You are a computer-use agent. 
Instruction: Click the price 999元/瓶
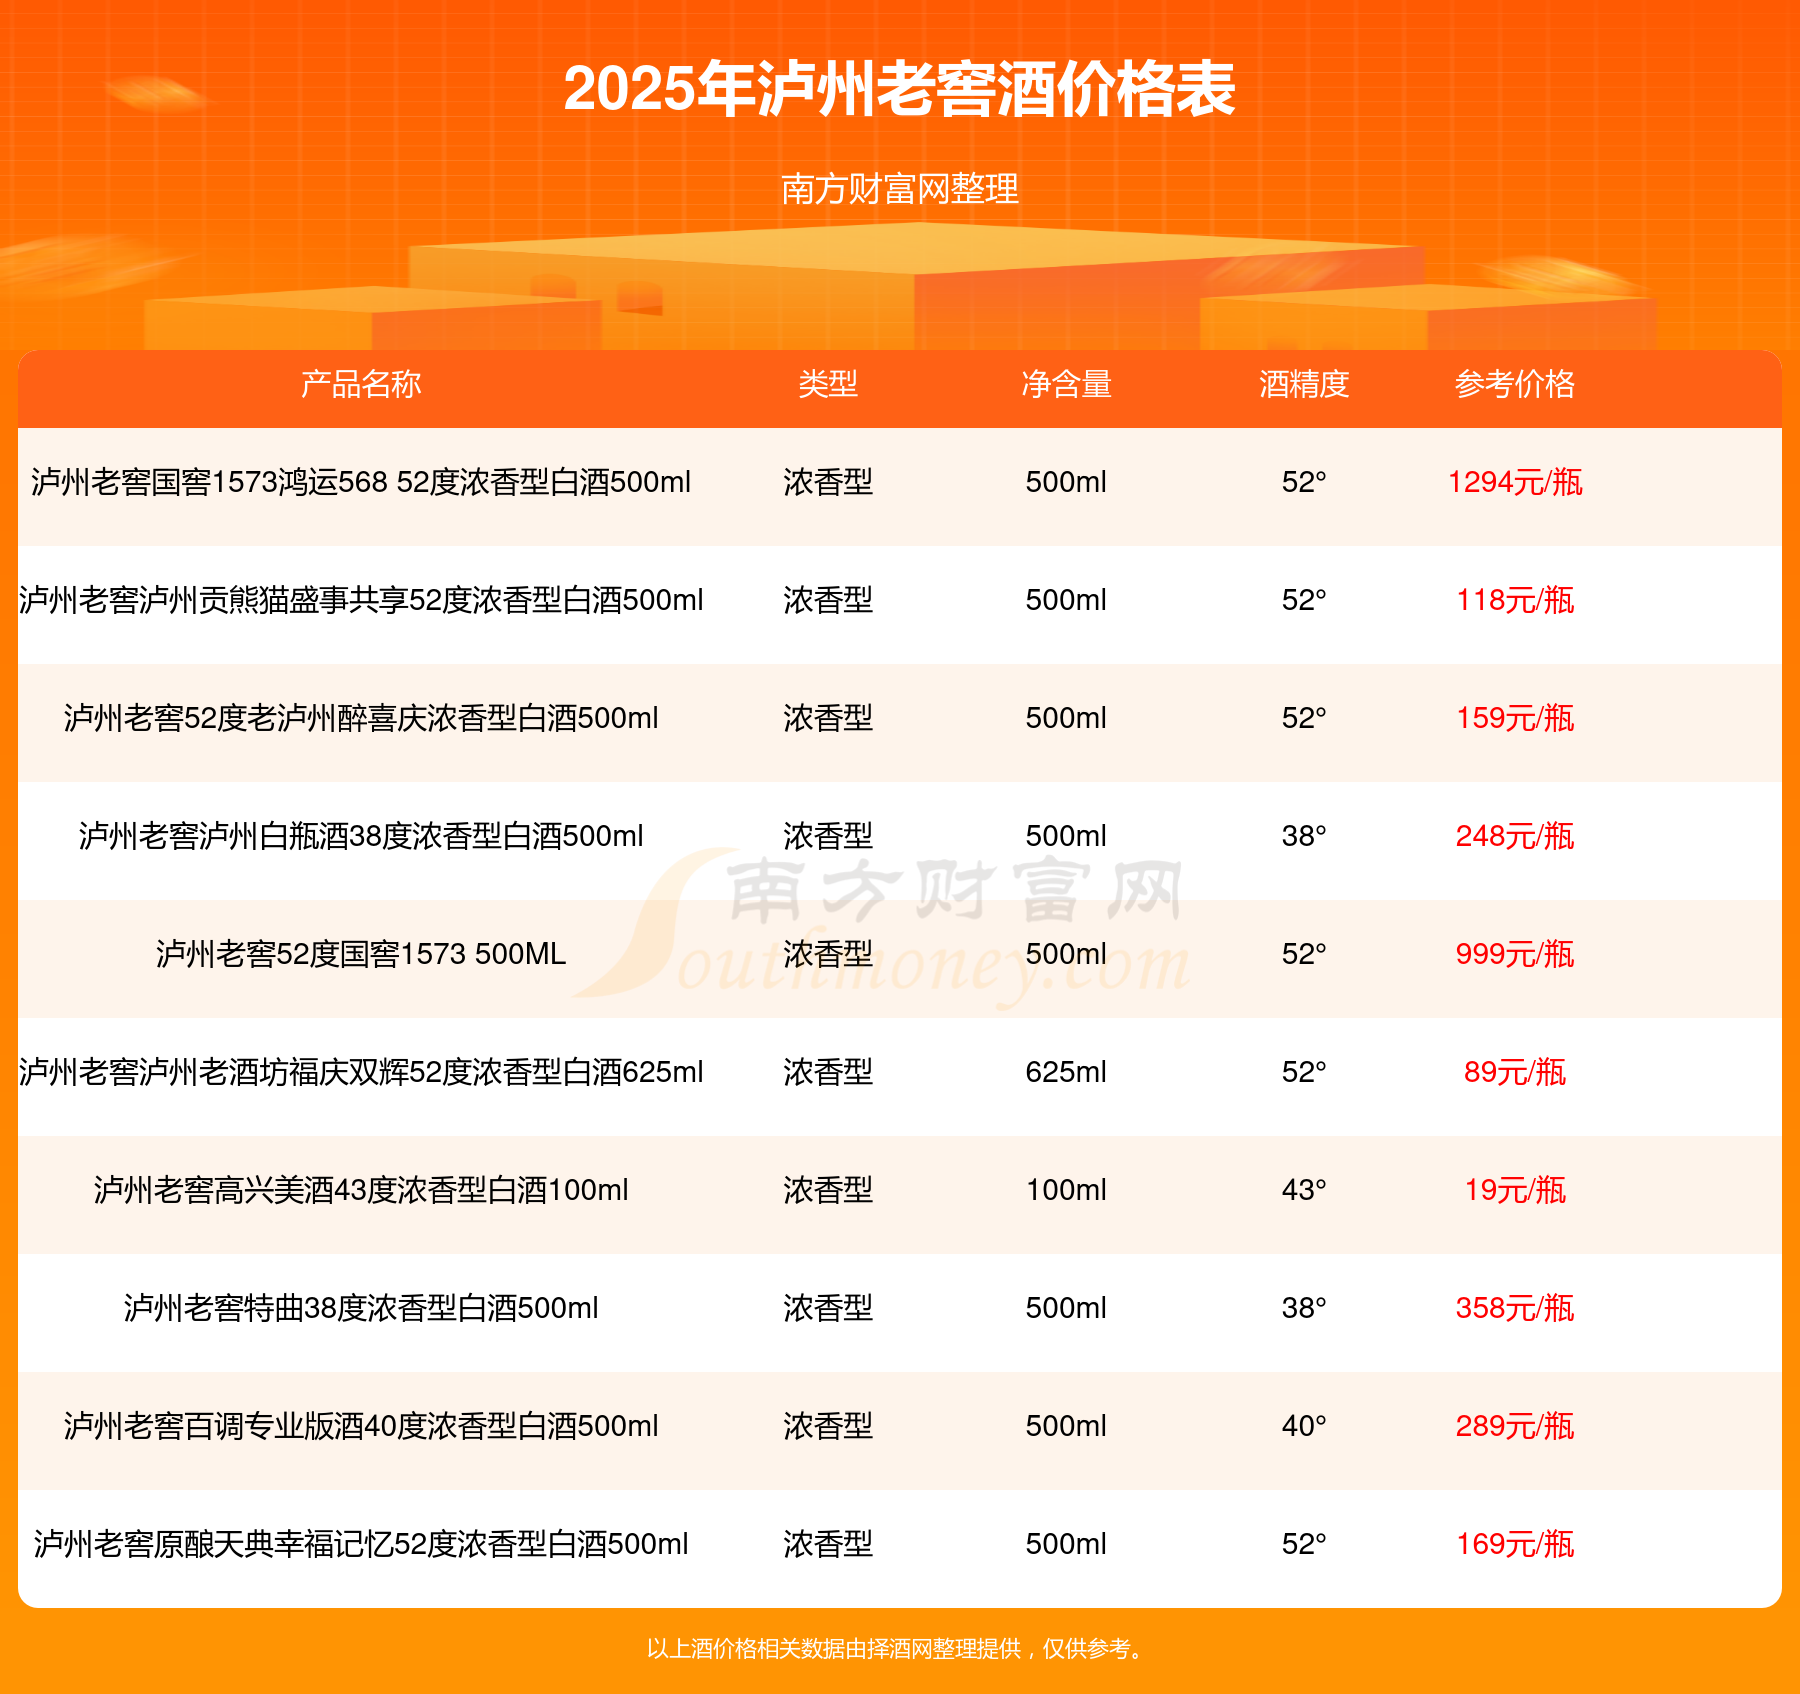pyautogui.click(x=1515, y=954)
